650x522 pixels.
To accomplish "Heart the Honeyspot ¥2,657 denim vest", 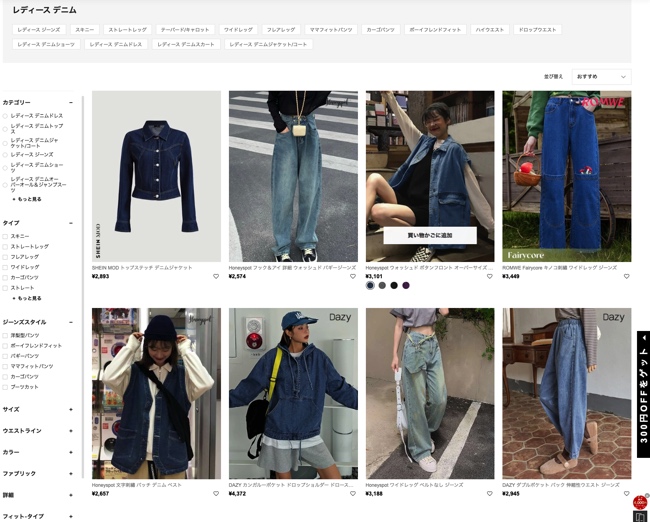I will (x=216, y=493).
